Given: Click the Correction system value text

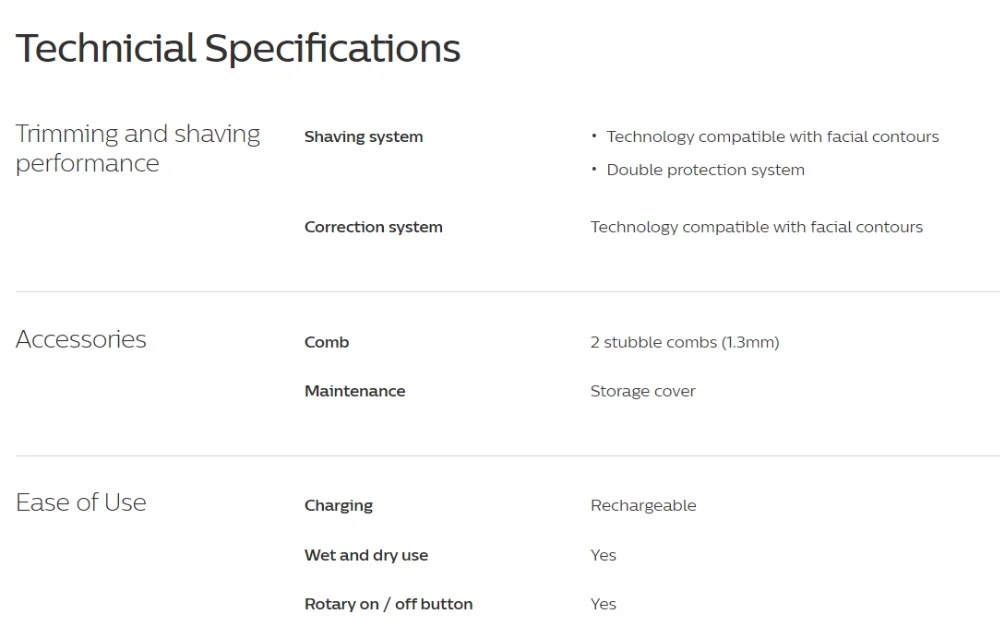Looking at the screenshot, I should [x=756, y=227].
